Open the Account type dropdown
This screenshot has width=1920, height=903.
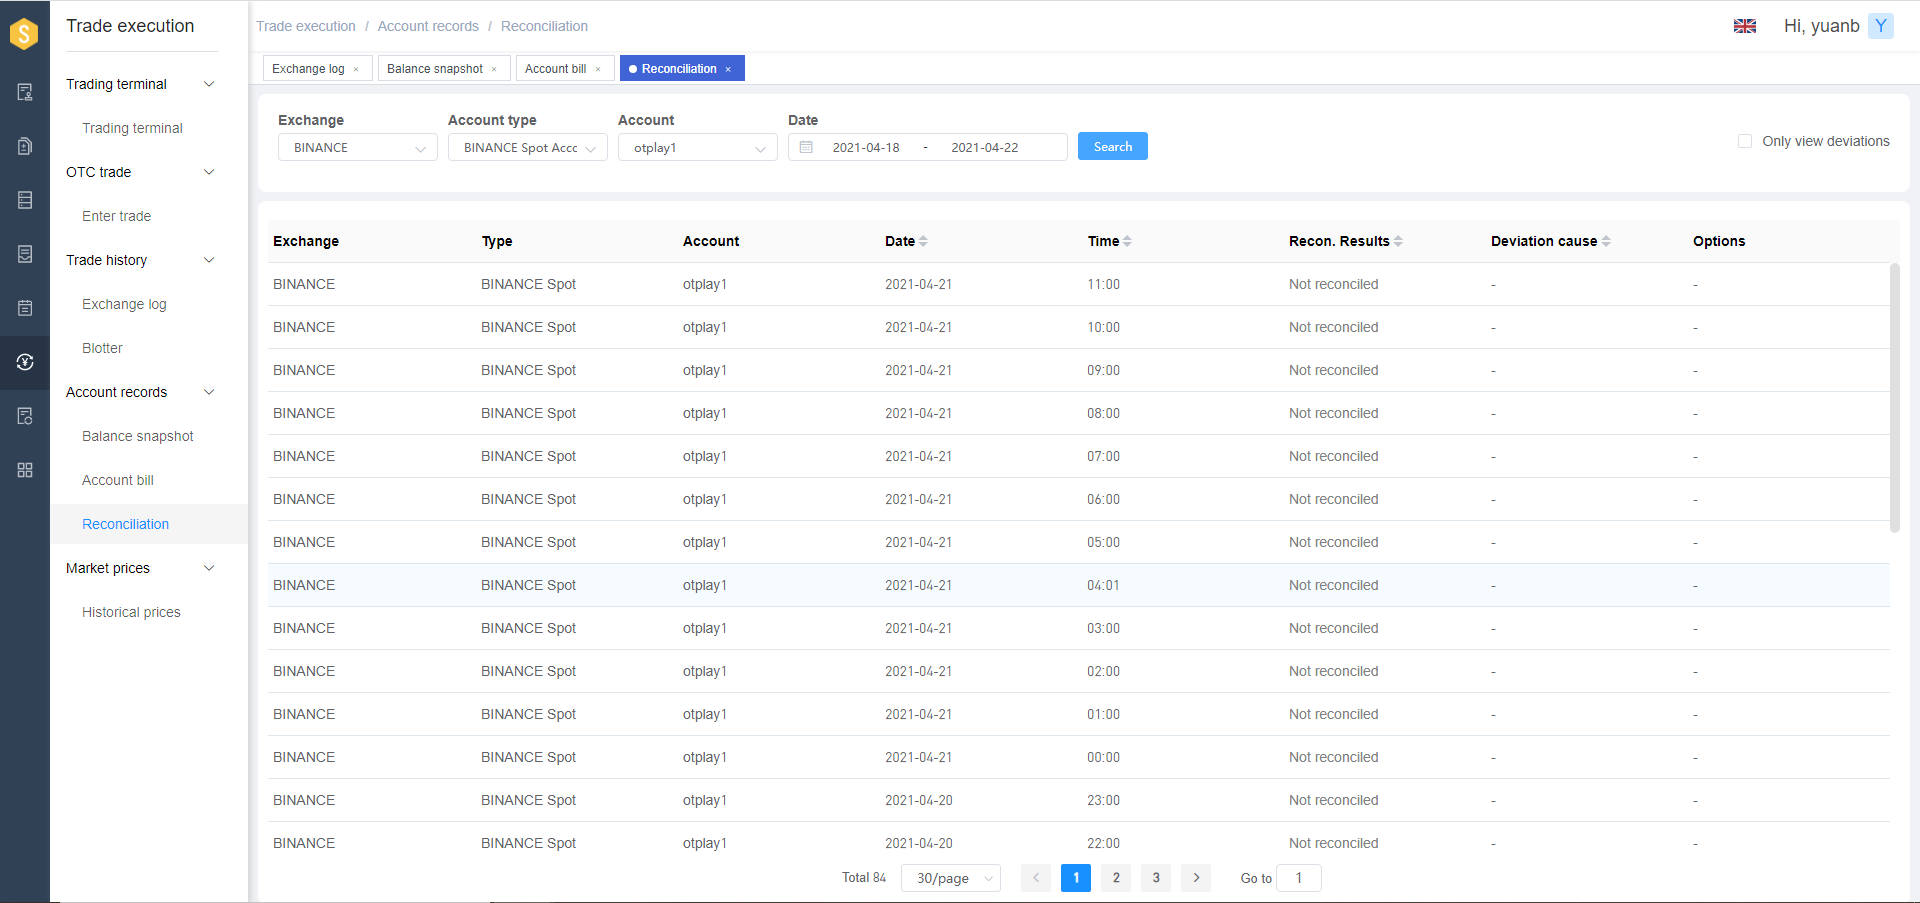[528, 147]
